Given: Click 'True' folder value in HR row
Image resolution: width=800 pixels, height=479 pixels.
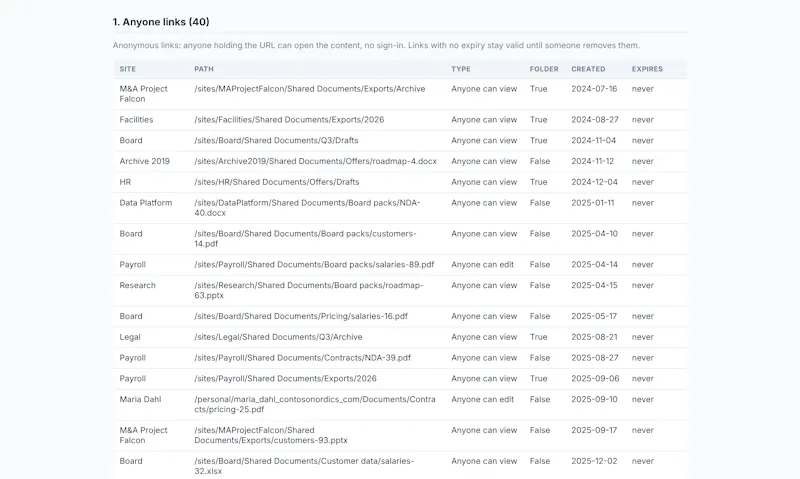Looking at the screenshot, I should (x=538, y=182).
